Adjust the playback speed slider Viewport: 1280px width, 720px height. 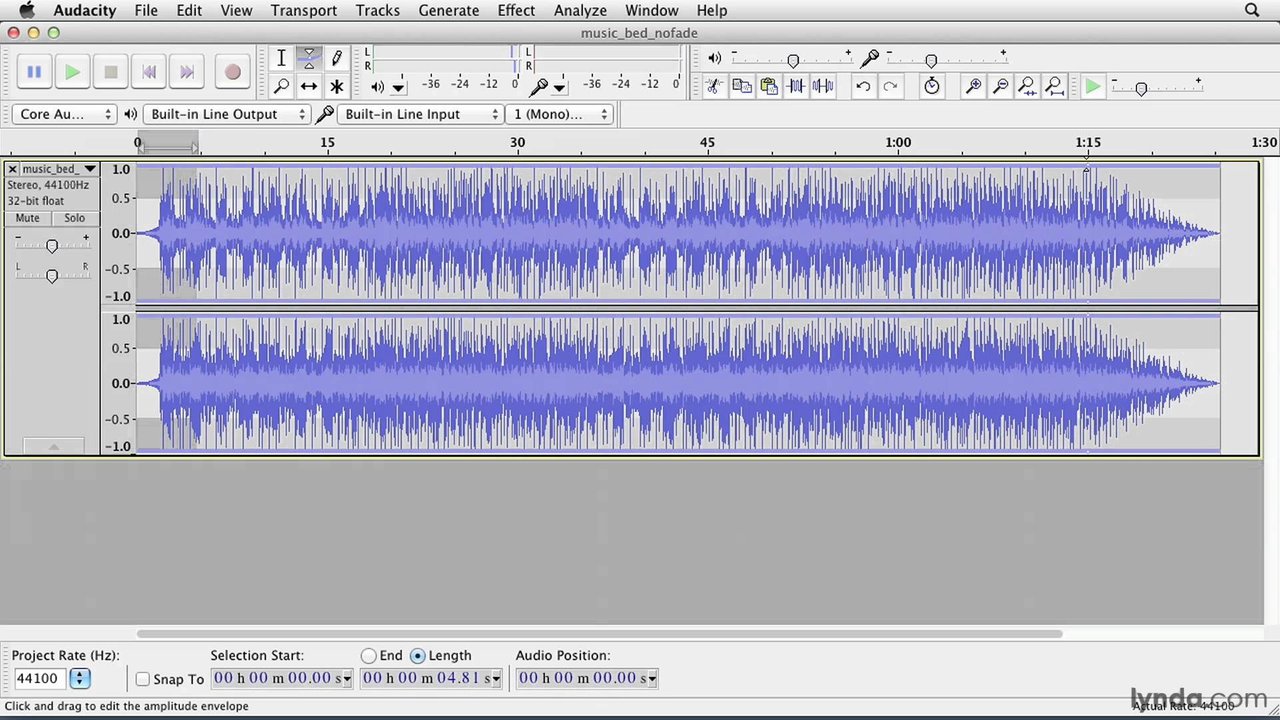click(1141, 89)
